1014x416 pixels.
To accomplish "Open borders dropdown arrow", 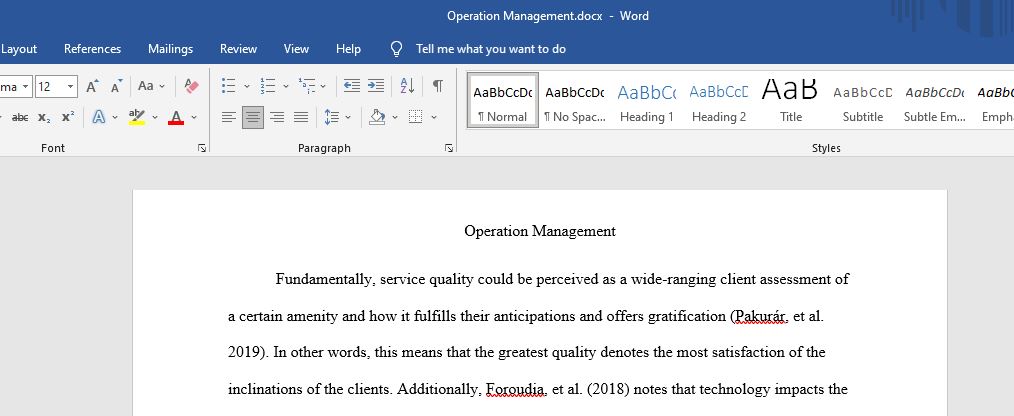I will tap(434, 117).
